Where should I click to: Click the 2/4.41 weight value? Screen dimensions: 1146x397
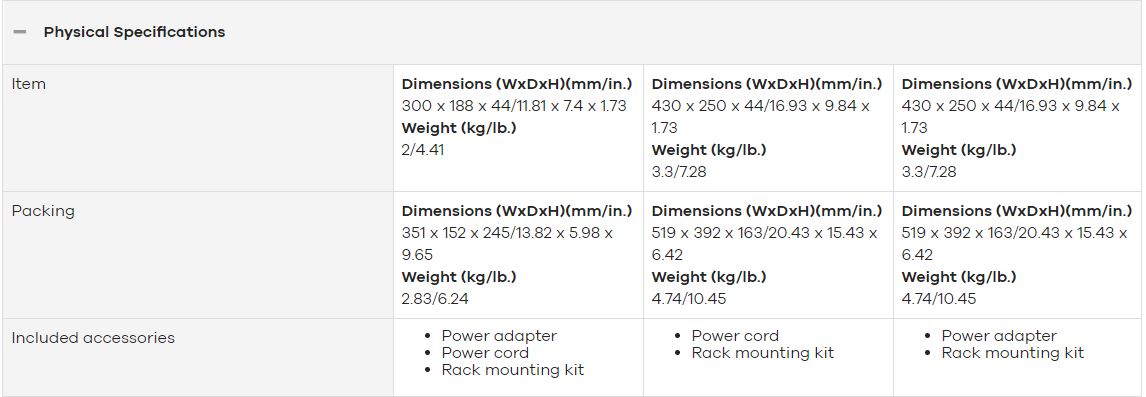423,150
